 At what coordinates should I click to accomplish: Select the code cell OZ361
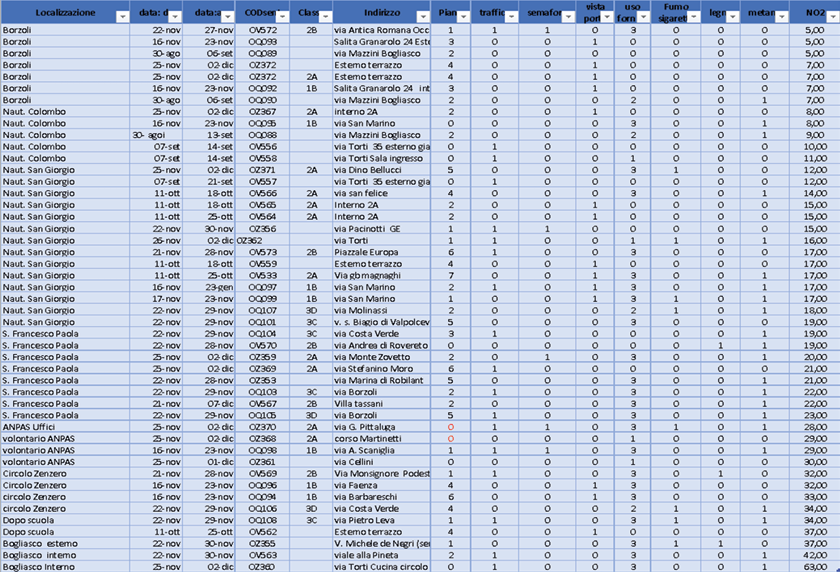point(262,462)
